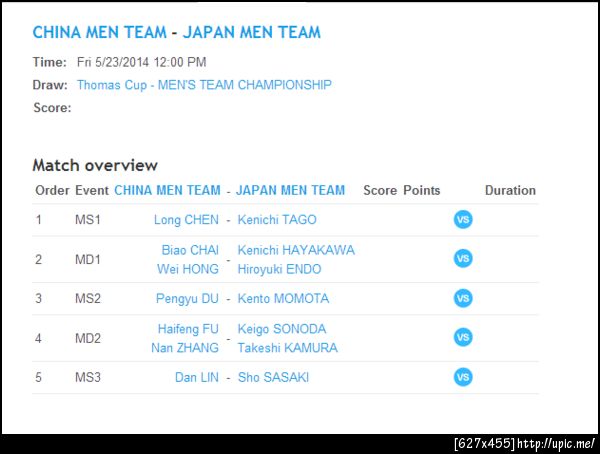Select player Biao CHAI
Viewport: 600px width, 454px height.
[191, 250]
